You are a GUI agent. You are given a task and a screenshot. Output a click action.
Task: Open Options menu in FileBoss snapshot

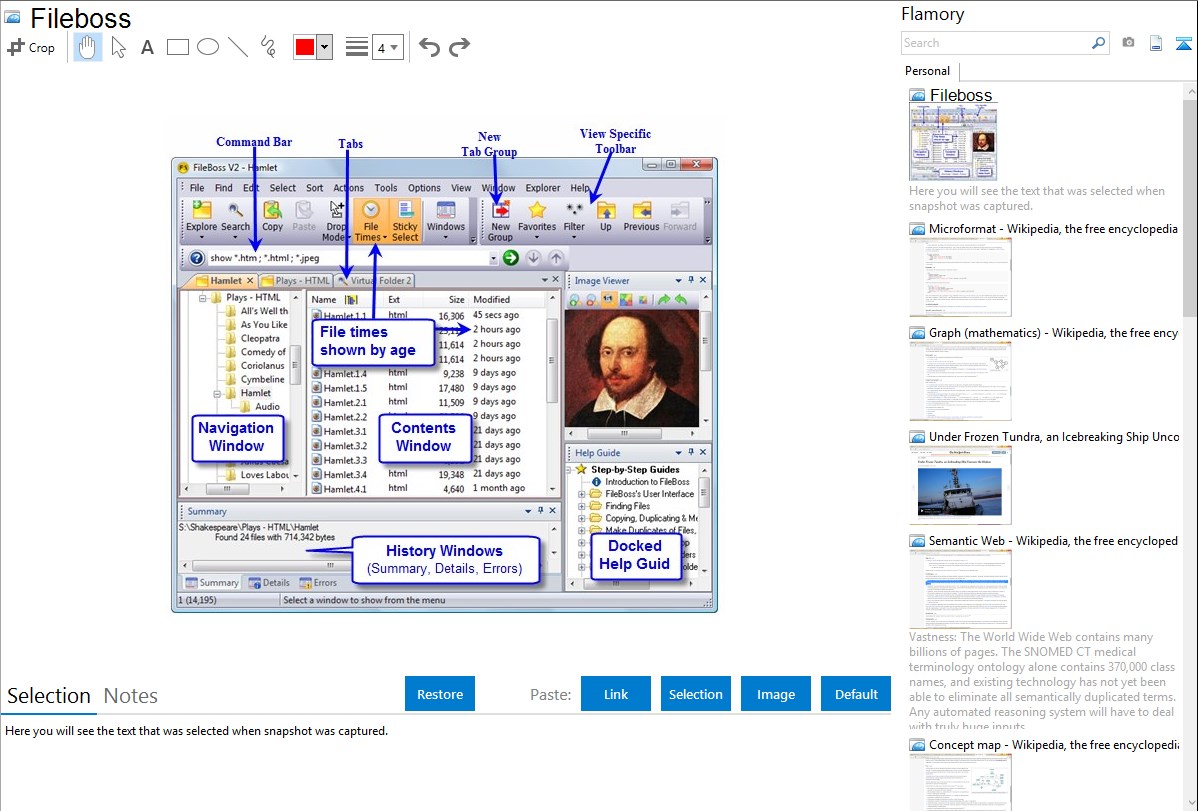coord(424,187)
